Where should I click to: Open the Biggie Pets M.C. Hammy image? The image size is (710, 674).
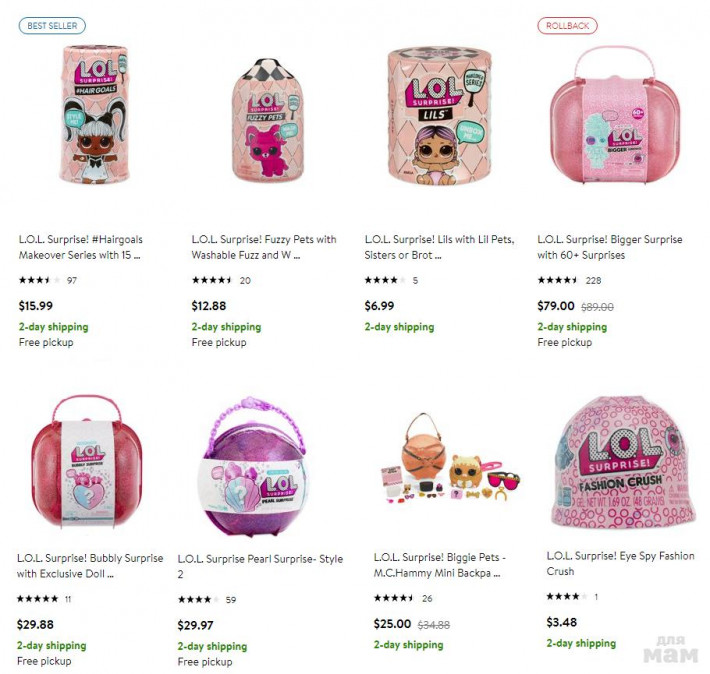tap(450, 458)
